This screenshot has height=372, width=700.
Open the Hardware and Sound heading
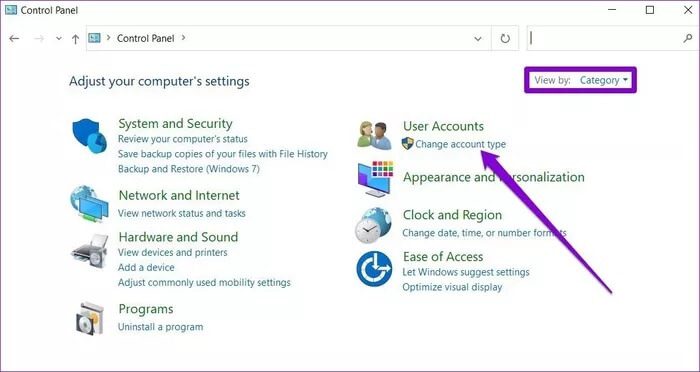(178, 237)
